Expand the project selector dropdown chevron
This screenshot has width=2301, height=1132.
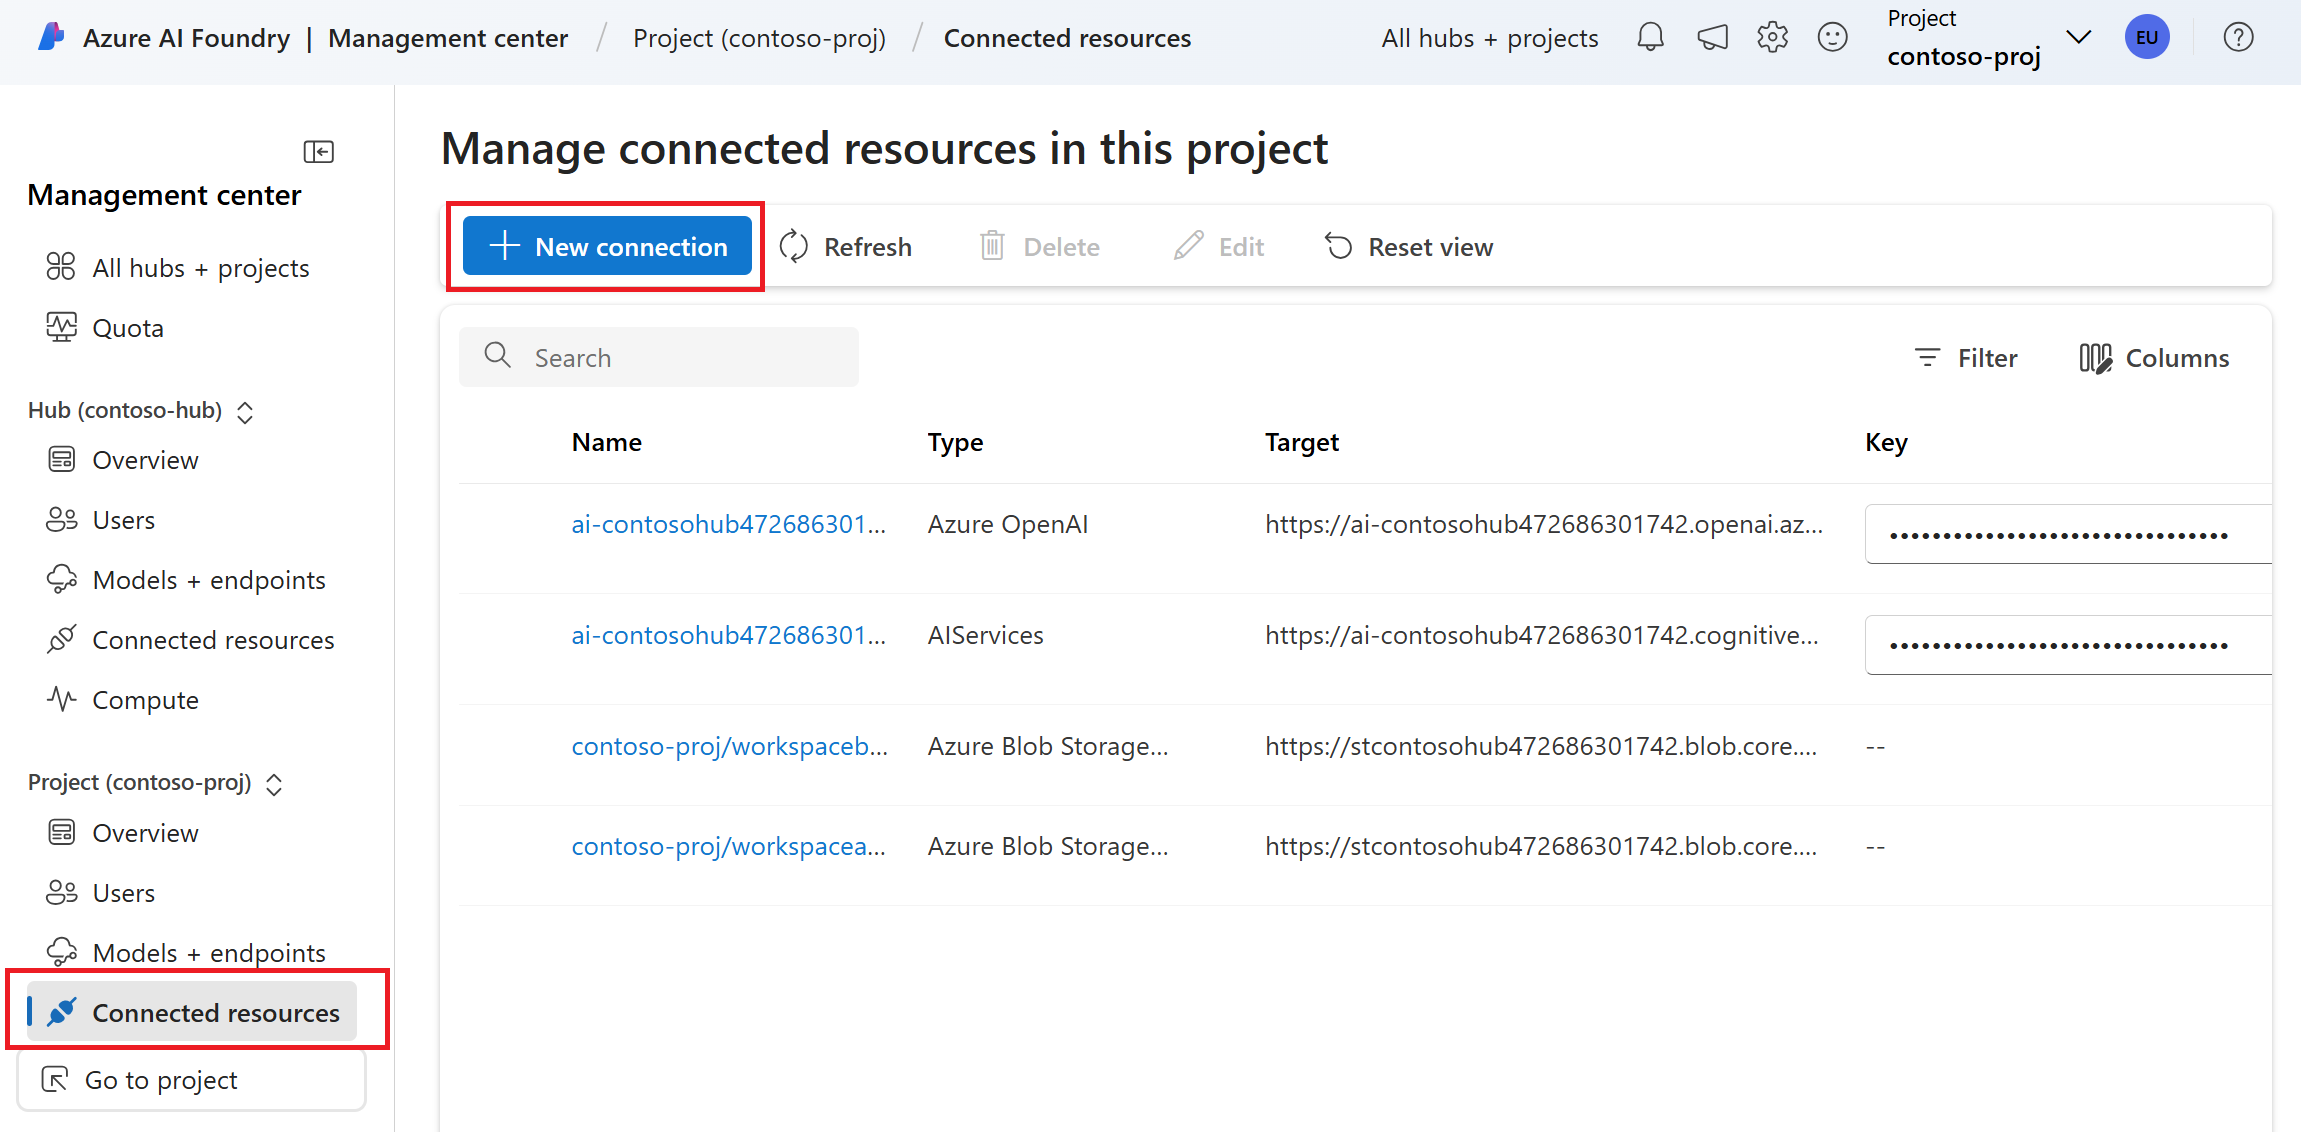(2079, 38)
